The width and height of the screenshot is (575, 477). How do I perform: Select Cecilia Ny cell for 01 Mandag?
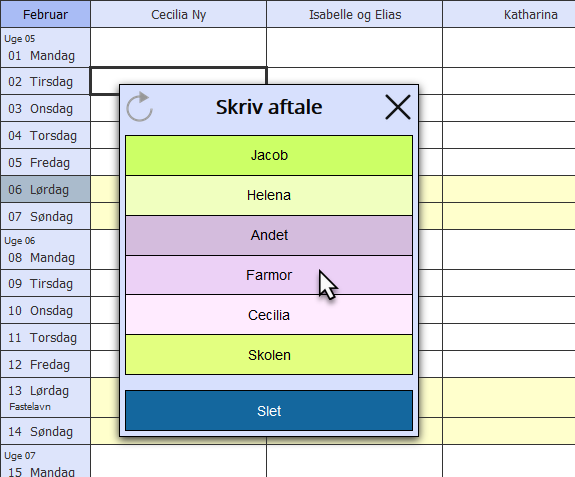179,48
